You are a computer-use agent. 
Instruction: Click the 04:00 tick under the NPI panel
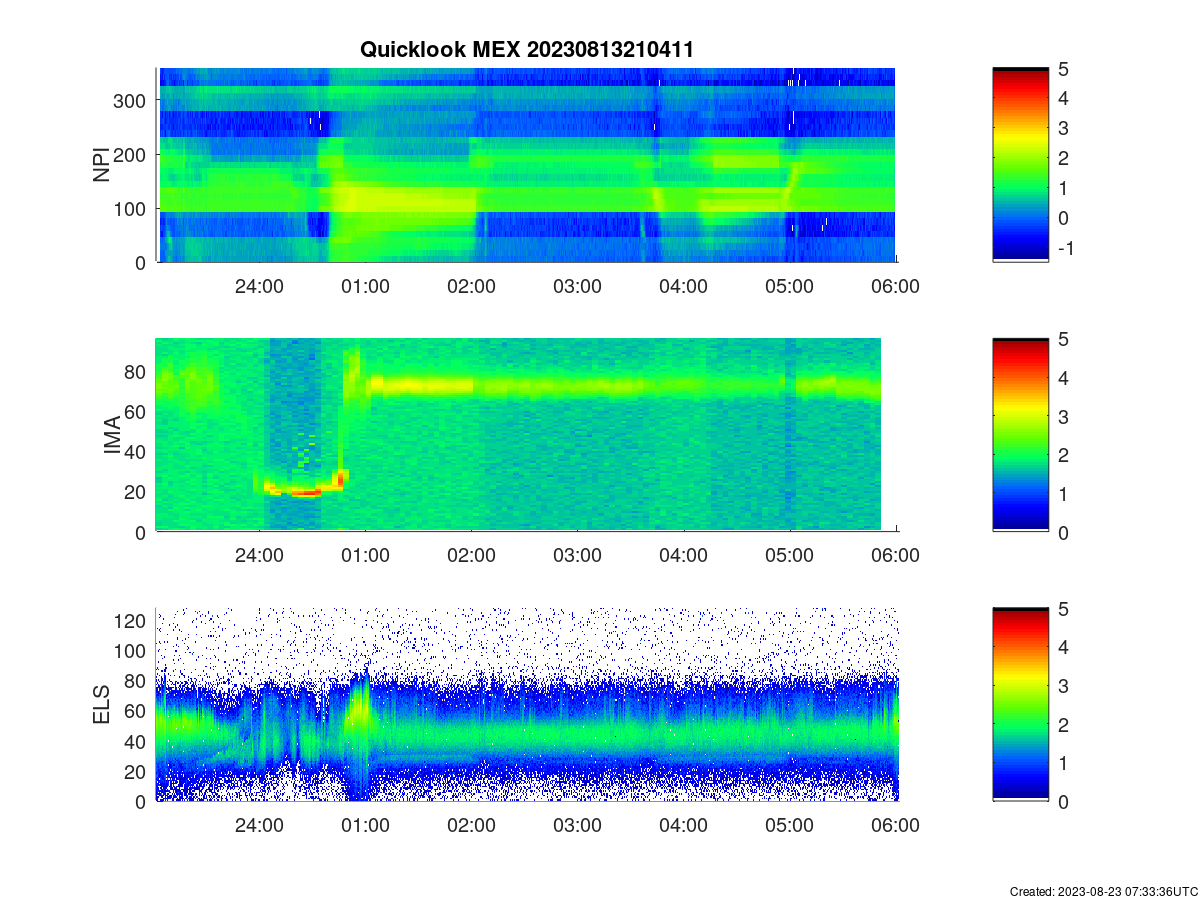click(x=683, y=286)
